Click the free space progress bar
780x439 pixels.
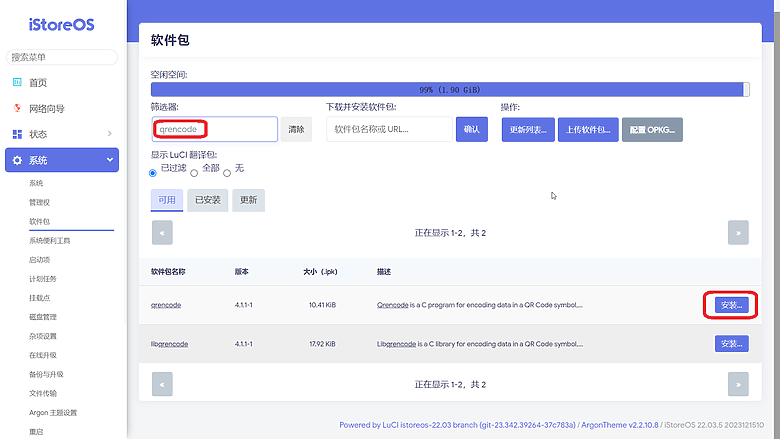[450, 89]
